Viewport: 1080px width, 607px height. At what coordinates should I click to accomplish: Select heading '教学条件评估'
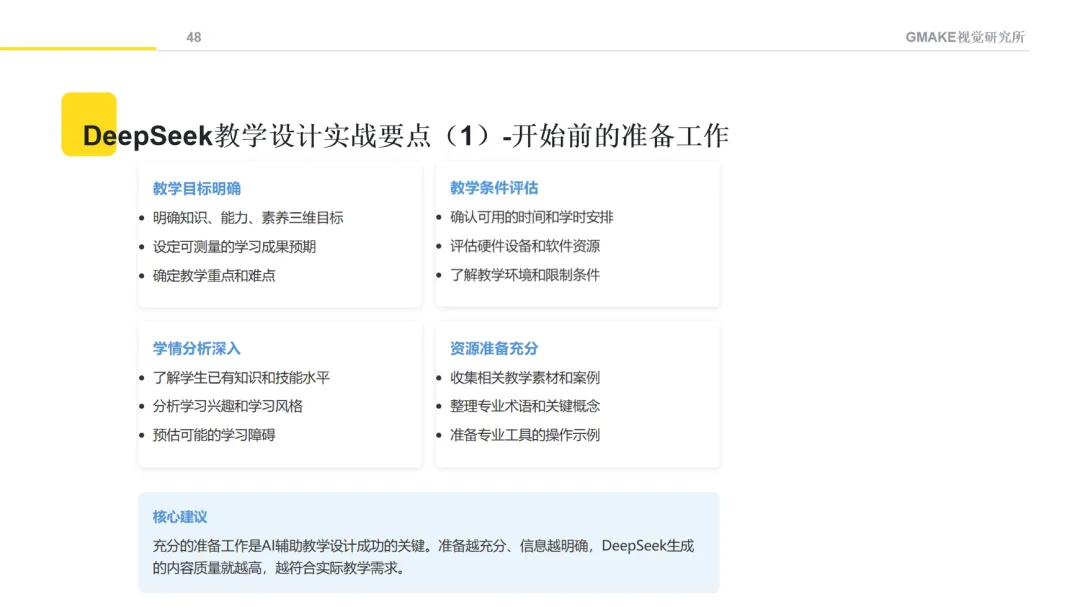tap(494, 187)
